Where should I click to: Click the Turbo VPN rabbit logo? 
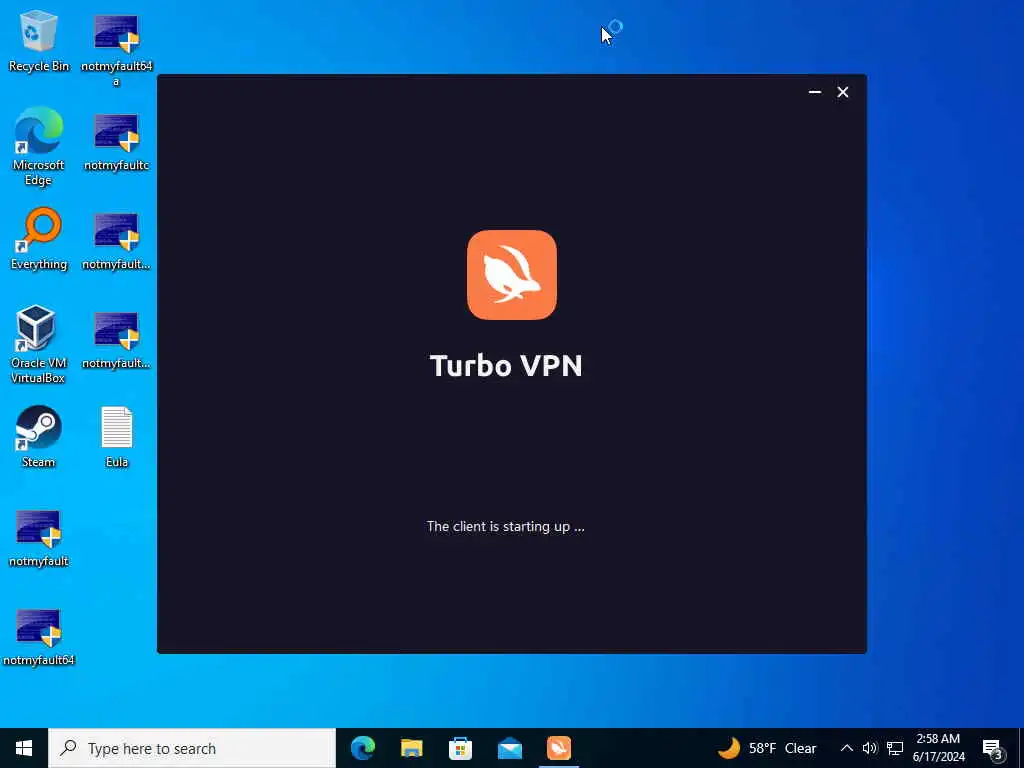click(511, 274)
